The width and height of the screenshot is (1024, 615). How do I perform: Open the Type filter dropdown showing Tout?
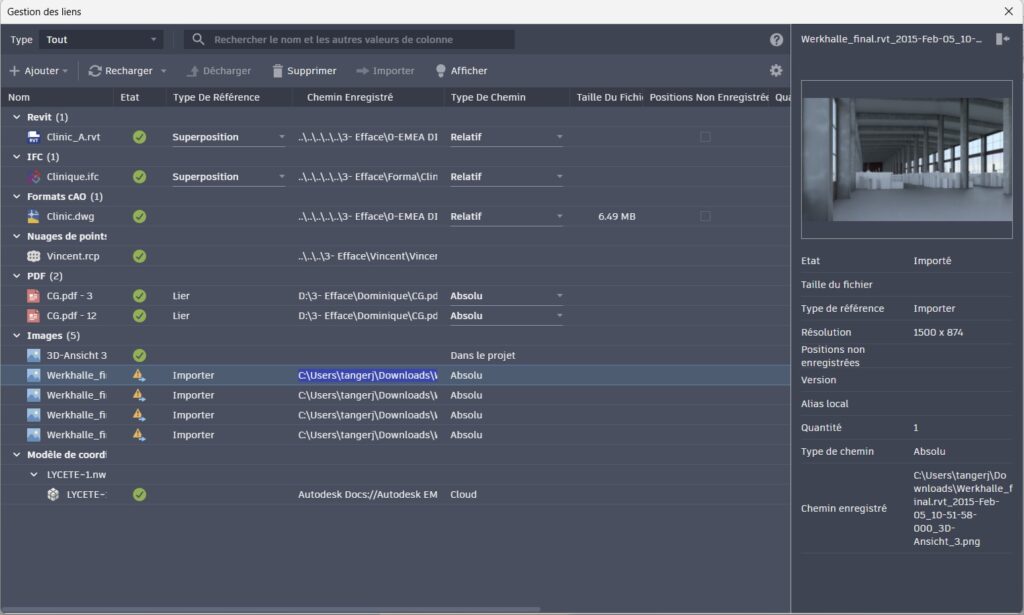tap(100, 39)
